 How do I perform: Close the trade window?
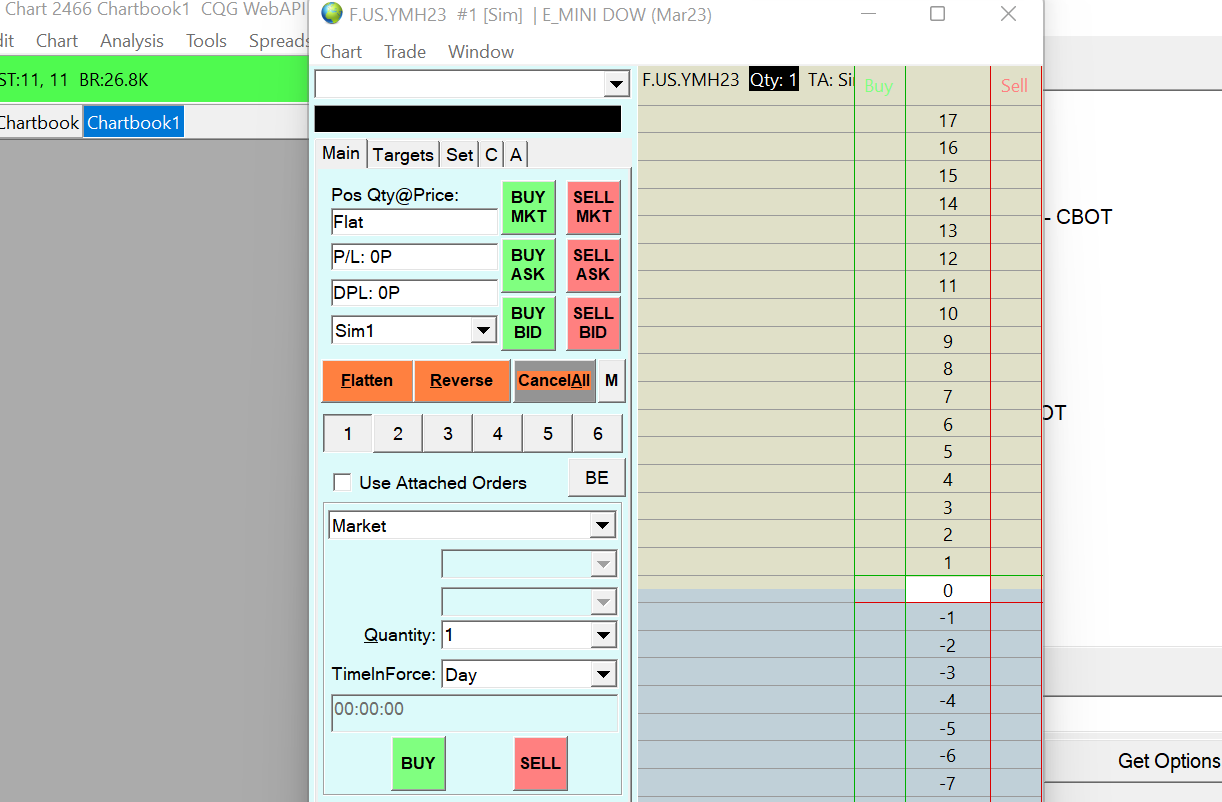pyautogui.click(x=1008, y=14)
